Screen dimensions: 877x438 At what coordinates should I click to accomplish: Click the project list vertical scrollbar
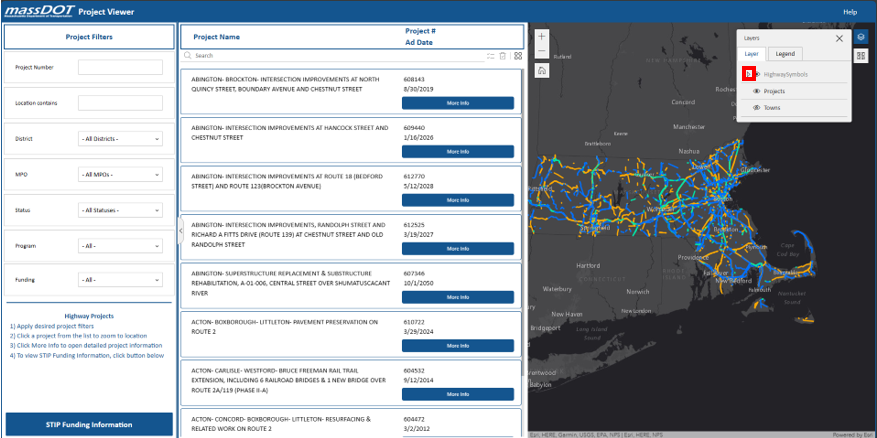524,224
